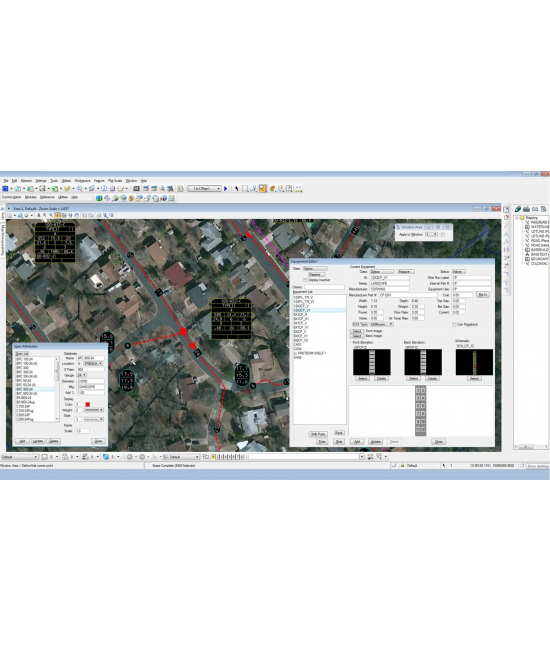Screen dimensions: 550x651
Task: Click the blue globe icon in the bottom toolbar
Action: pyautogui.click(x=106, y=457)
